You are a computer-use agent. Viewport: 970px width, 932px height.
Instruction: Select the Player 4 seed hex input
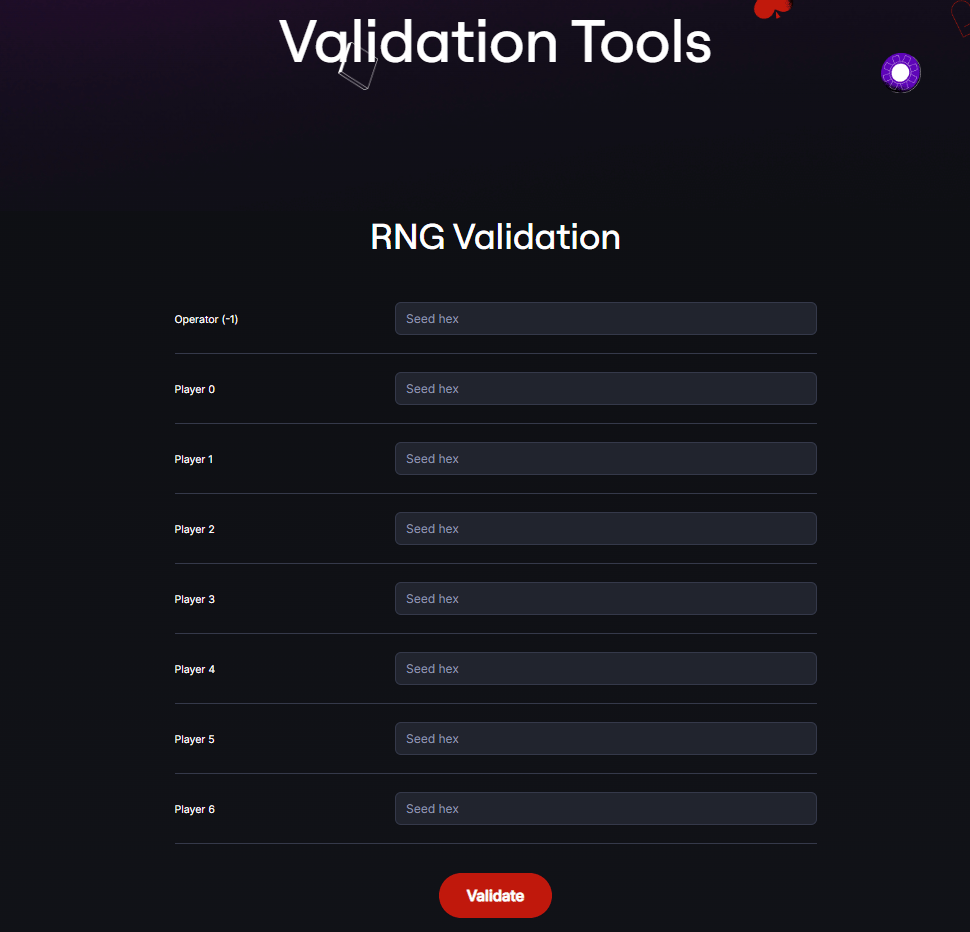(x=605, y=669)
